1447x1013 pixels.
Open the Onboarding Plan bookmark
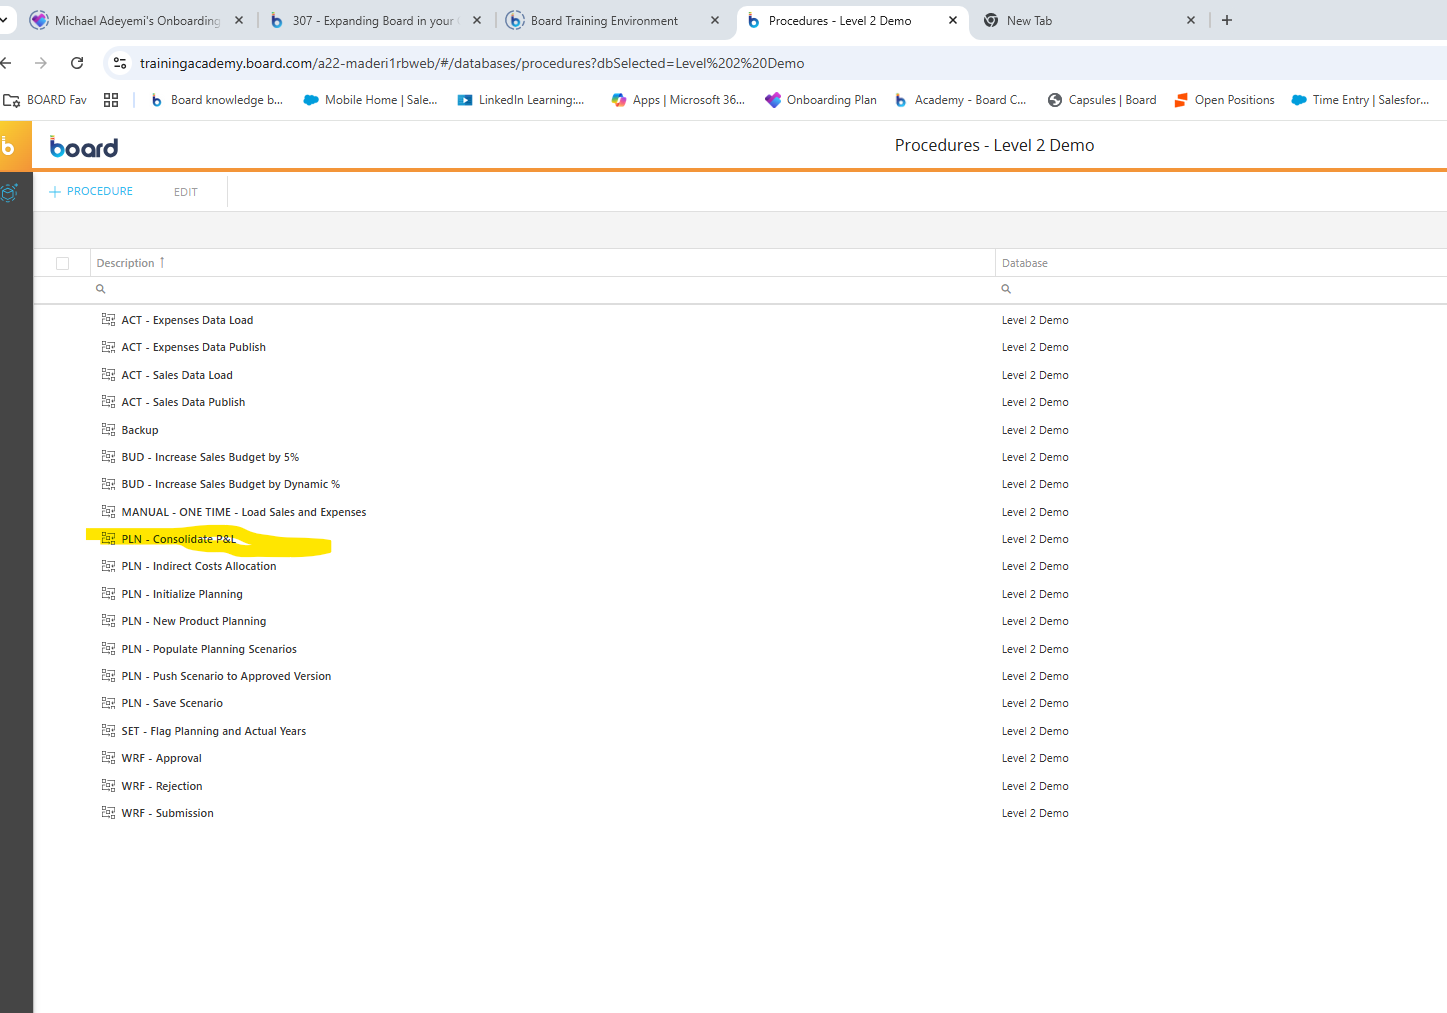pyautogui.click(x=821, y=100)
